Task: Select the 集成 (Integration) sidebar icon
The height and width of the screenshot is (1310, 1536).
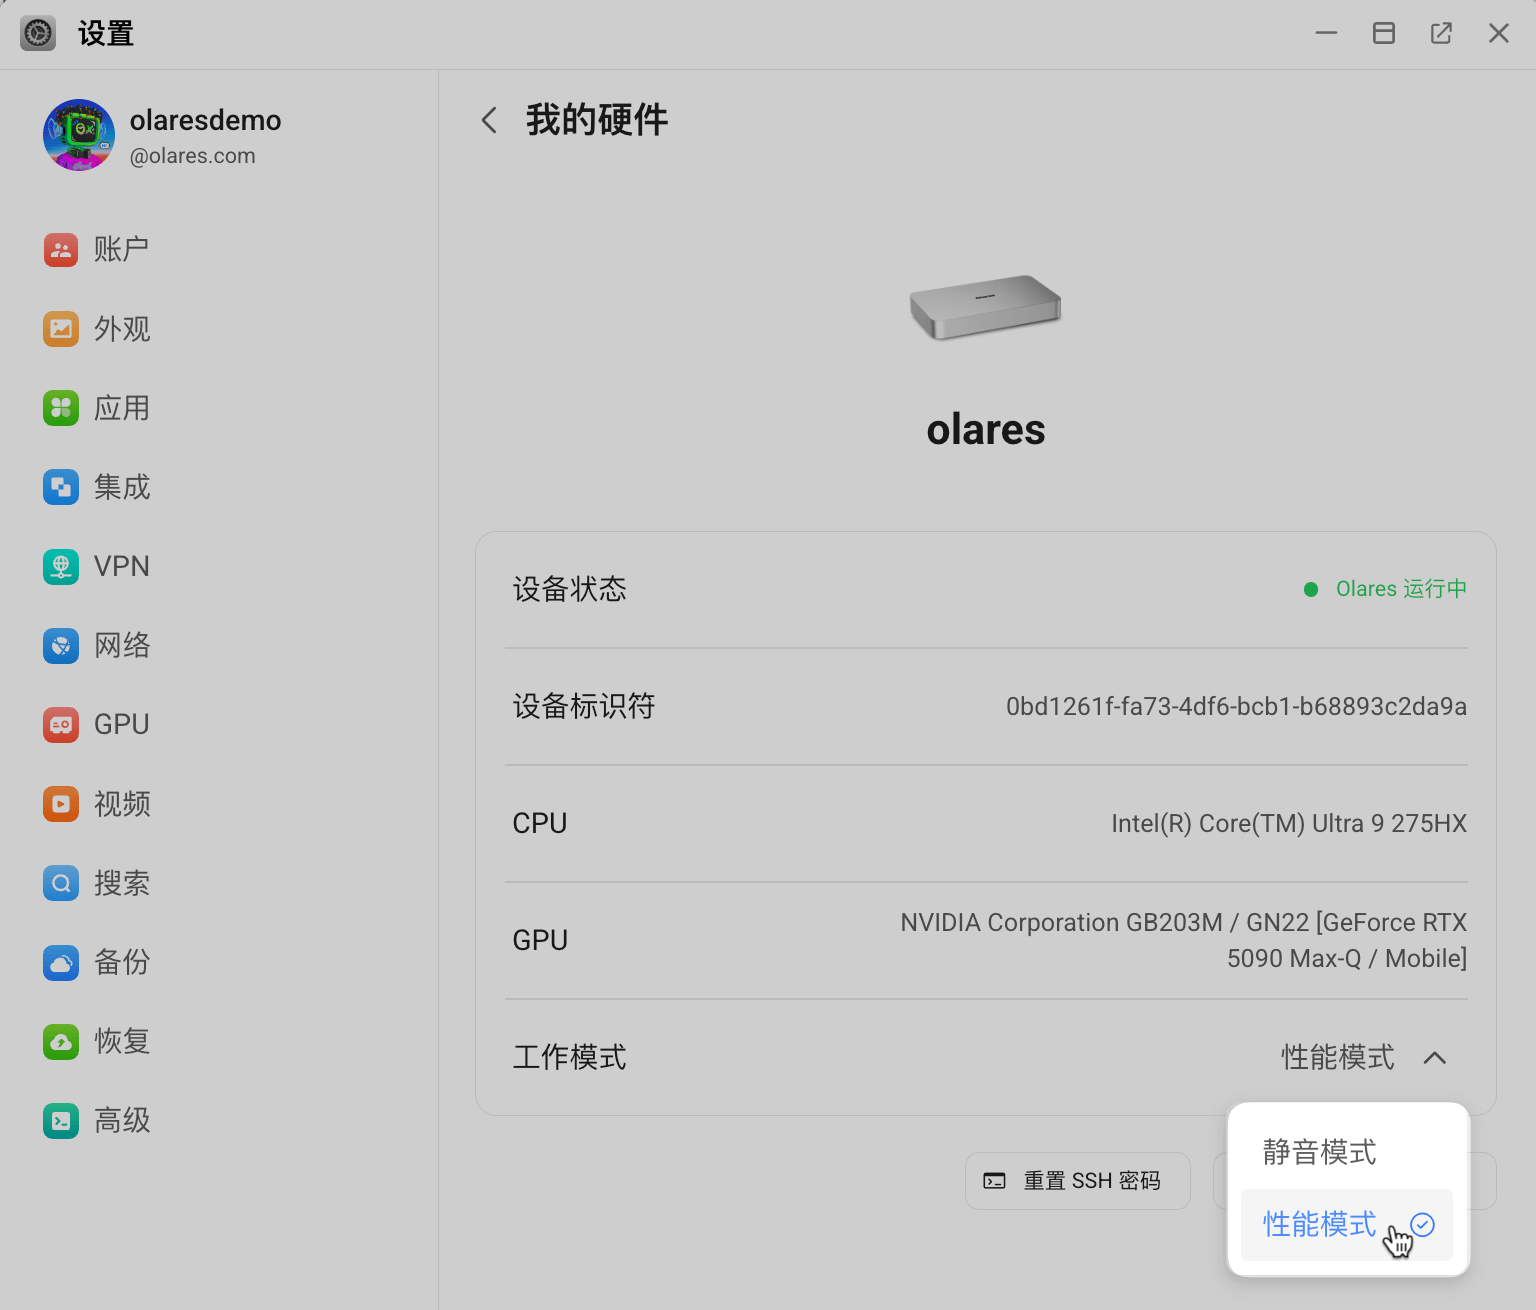Action: click(x=61, y=487)
